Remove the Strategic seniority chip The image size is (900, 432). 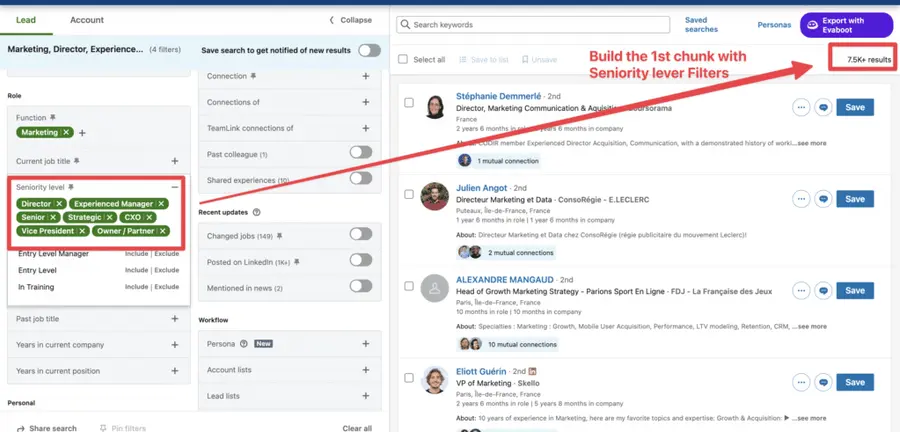[110, 217]
